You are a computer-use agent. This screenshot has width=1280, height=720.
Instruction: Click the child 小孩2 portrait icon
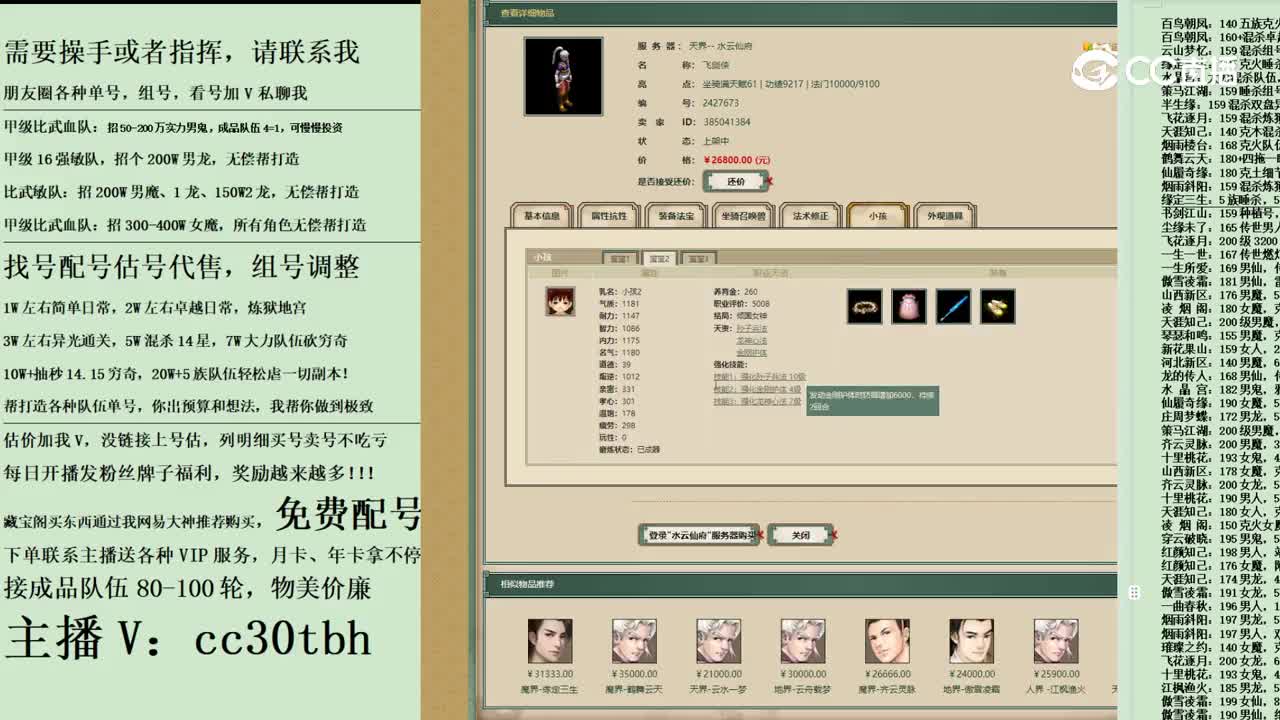(x=560, y=301)
